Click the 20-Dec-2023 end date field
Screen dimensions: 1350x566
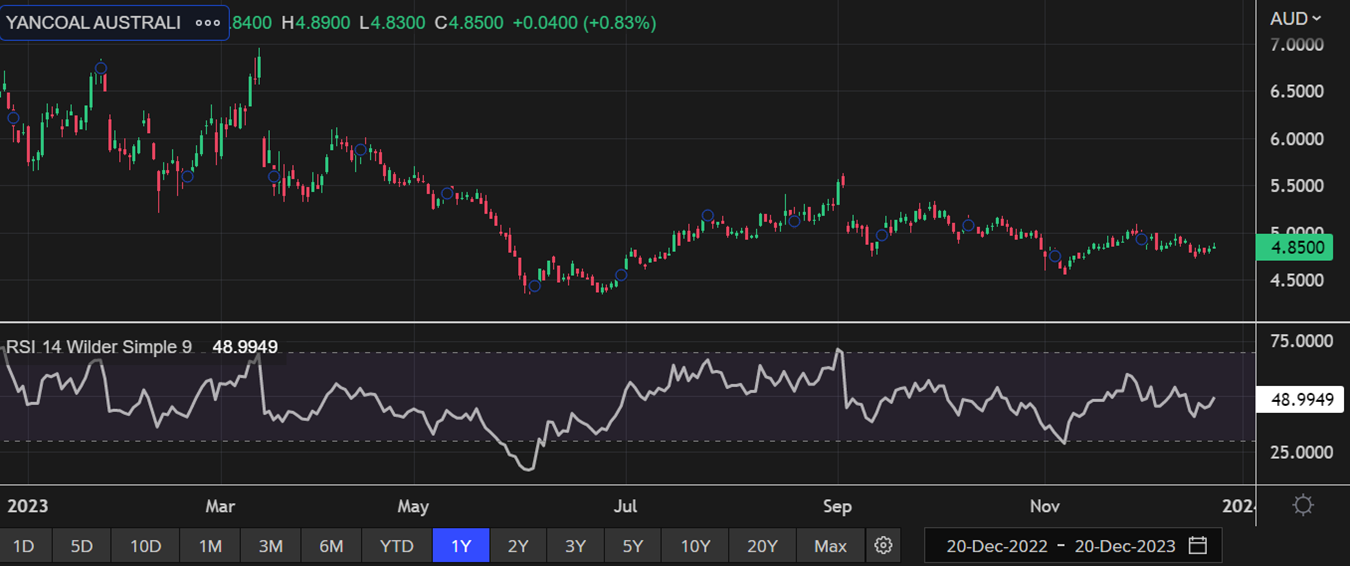pos(1125,546)
